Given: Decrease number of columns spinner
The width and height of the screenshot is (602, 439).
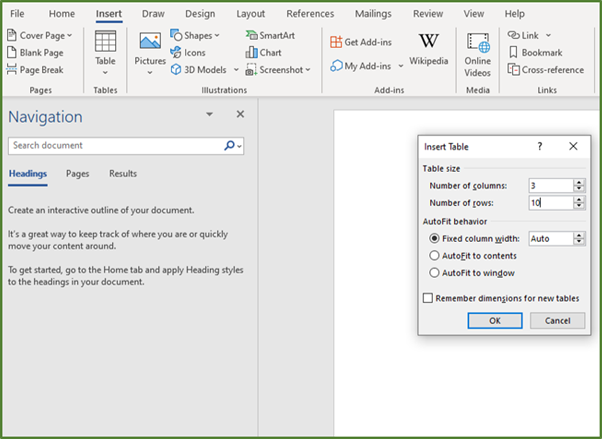Looking at the screenshot, I should click(579, 189).
